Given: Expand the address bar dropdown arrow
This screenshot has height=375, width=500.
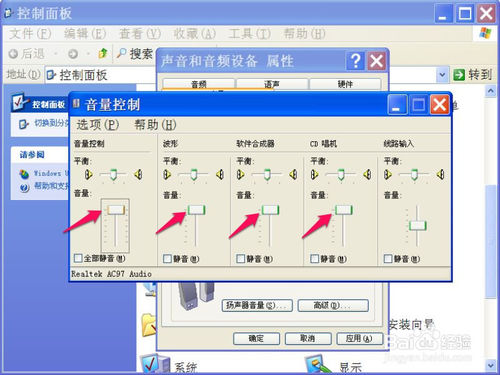Looking at the screenshot, I should (442, 75).
